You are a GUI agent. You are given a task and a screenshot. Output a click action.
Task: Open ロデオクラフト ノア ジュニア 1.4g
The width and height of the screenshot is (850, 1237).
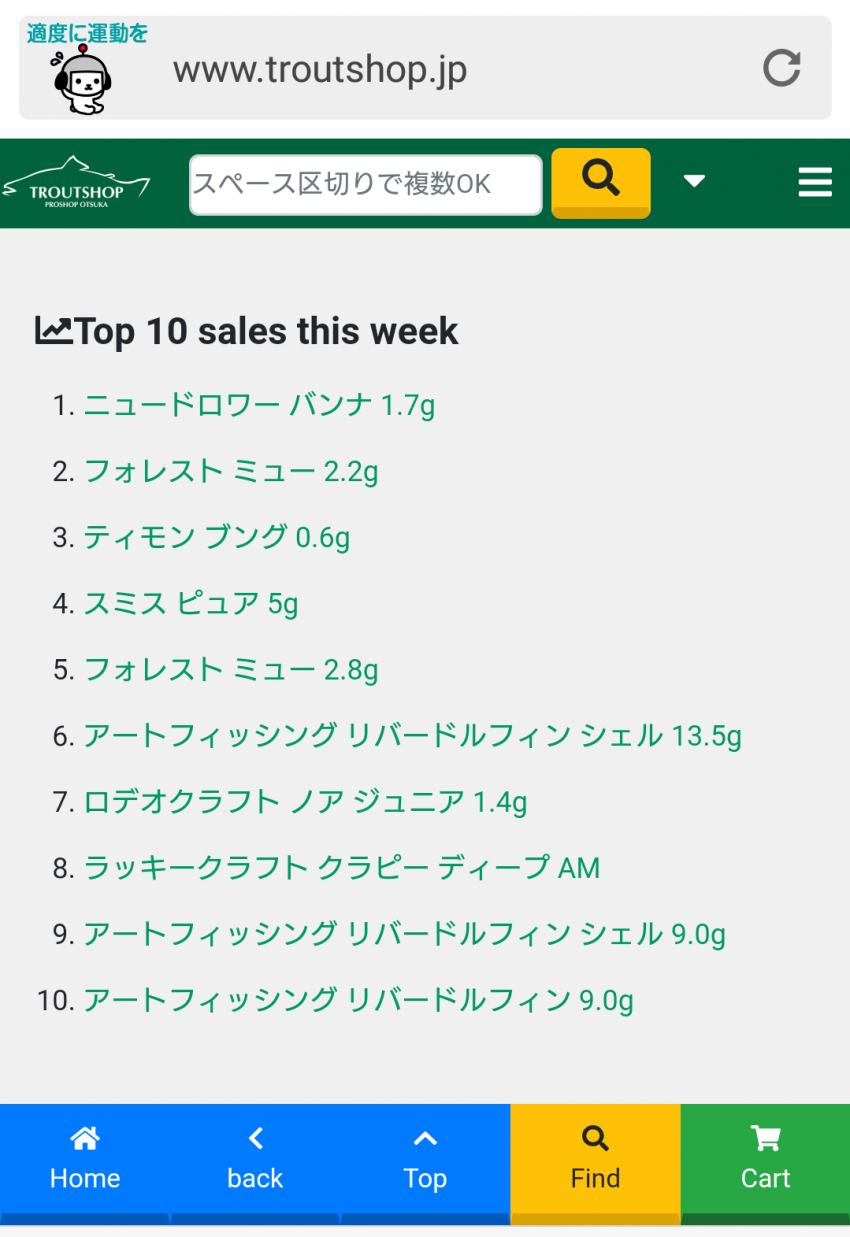point(305,801)
